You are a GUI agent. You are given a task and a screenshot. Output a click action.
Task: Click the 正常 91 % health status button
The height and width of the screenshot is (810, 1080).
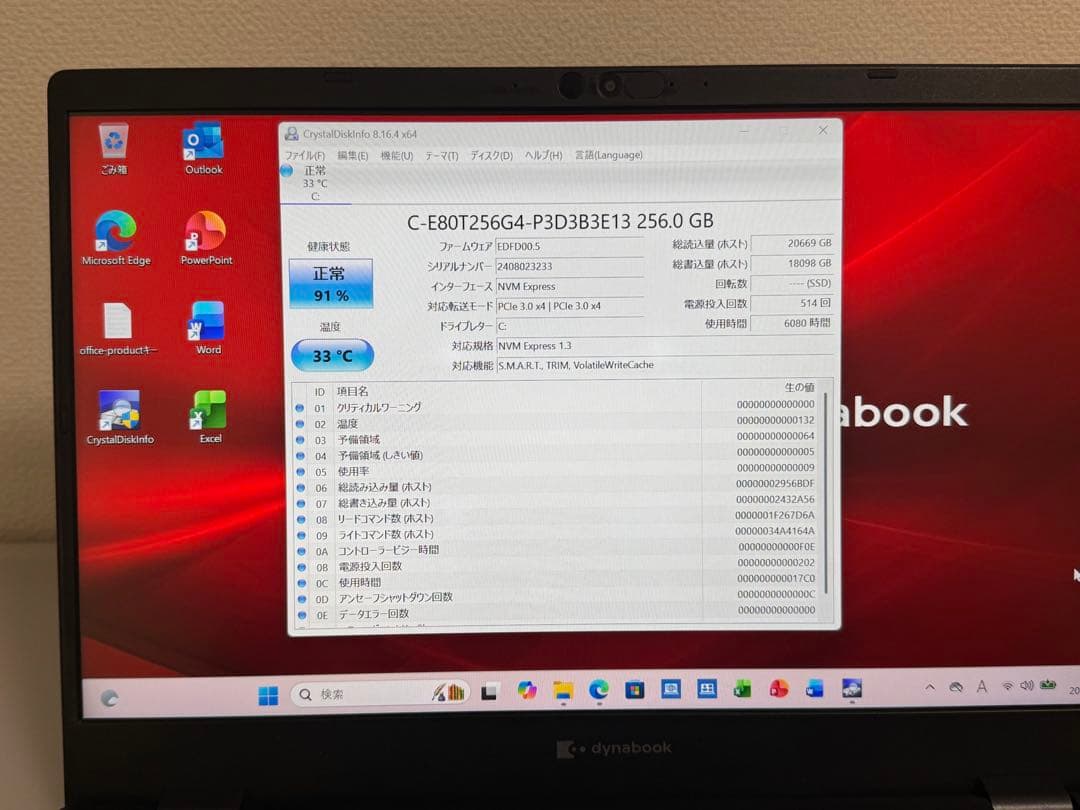[331, 283]
